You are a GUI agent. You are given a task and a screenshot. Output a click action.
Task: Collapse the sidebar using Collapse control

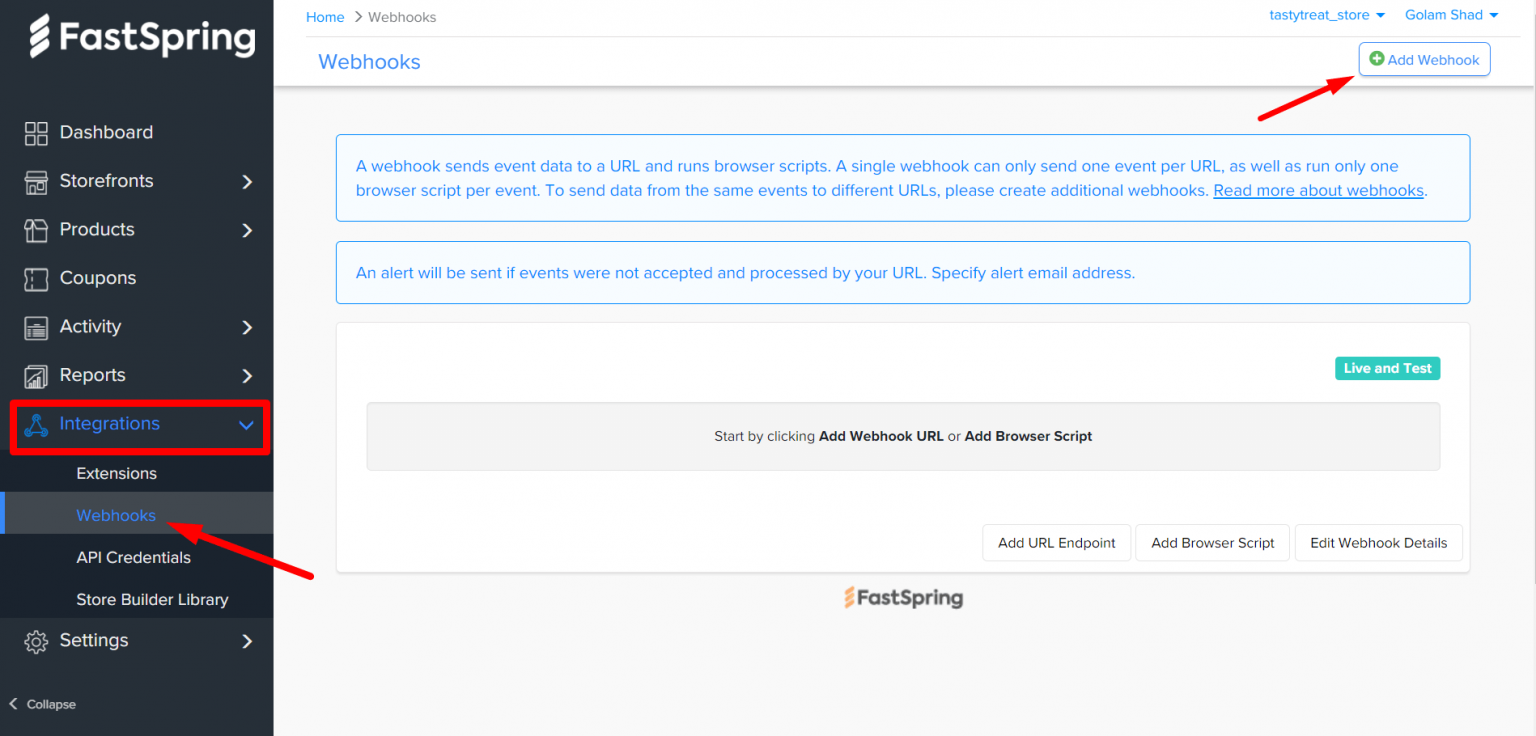[x=42, y=704]
